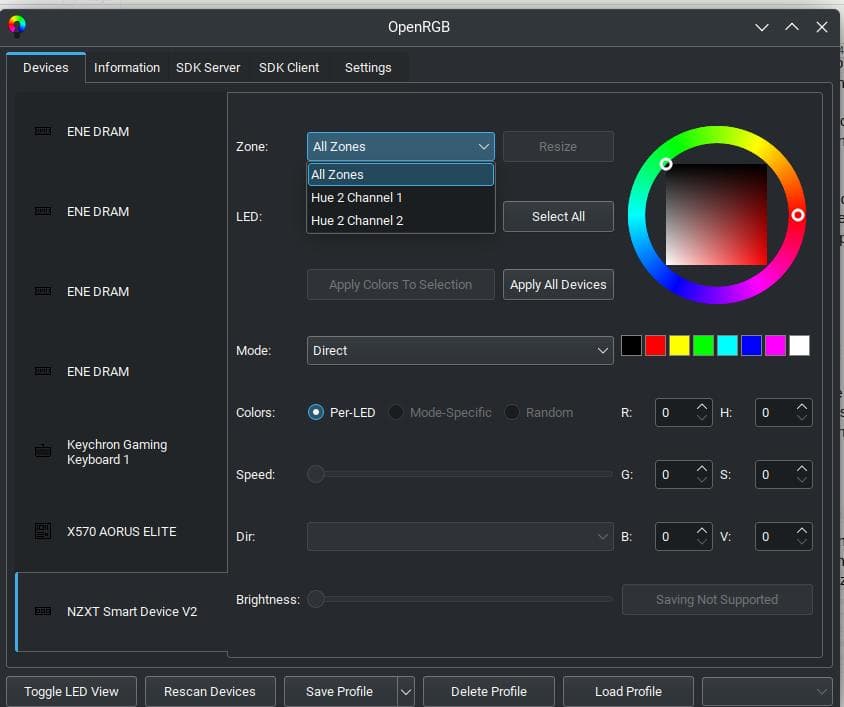The image size is (844, 707).
Task: Pick the yellow color swatch
Action: pos(679,345)
